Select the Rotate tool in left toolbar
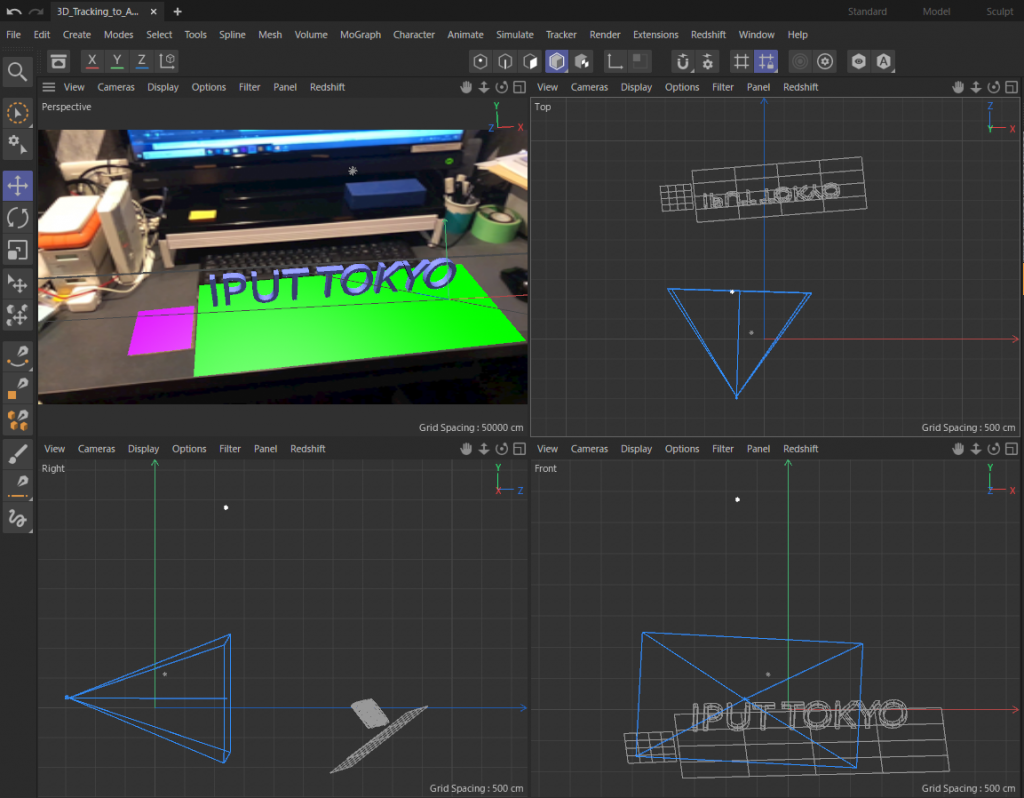 click(18, 217)
